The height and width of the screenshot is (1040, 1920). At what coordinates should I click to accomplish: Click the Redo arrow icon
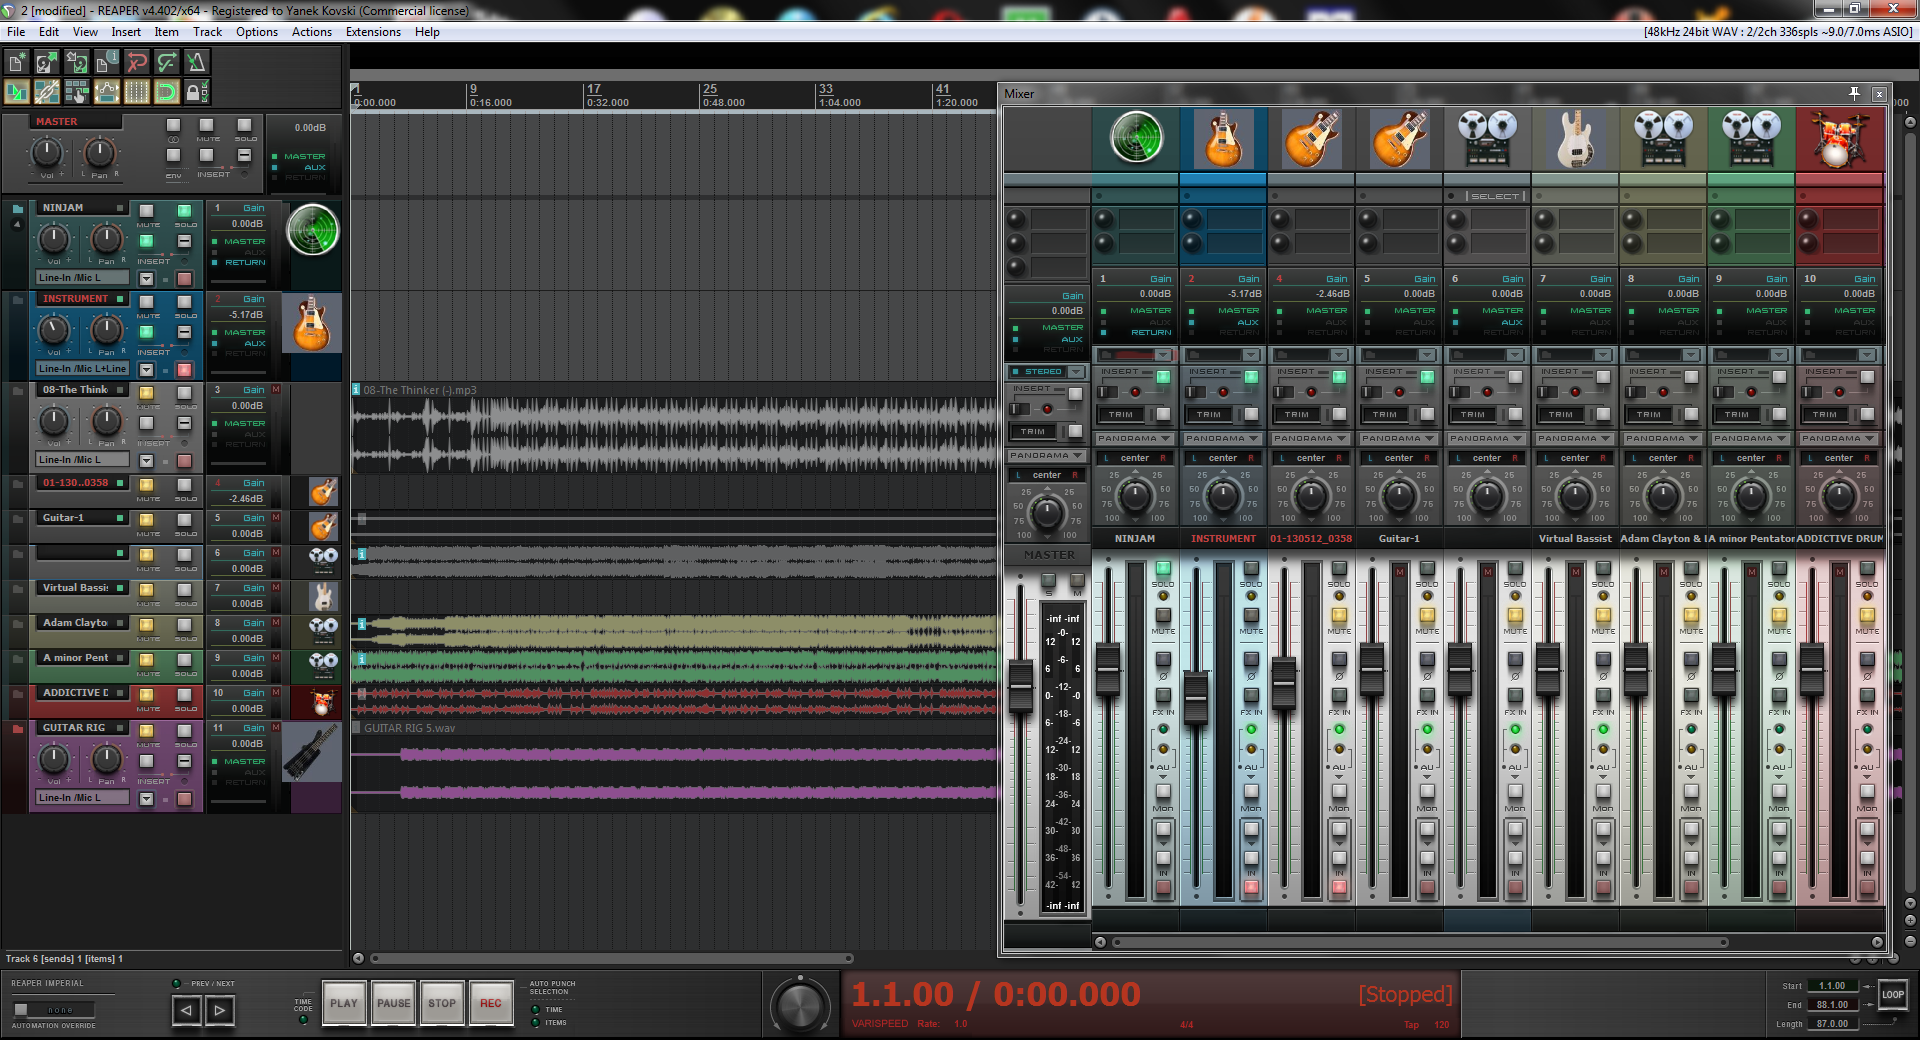[x=167, y=63]
